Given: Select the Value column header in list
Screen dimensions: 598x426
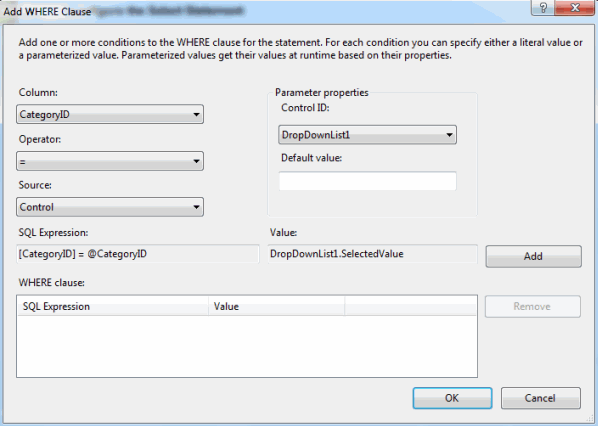Looking at the screenshot, I should coord(276,306).
